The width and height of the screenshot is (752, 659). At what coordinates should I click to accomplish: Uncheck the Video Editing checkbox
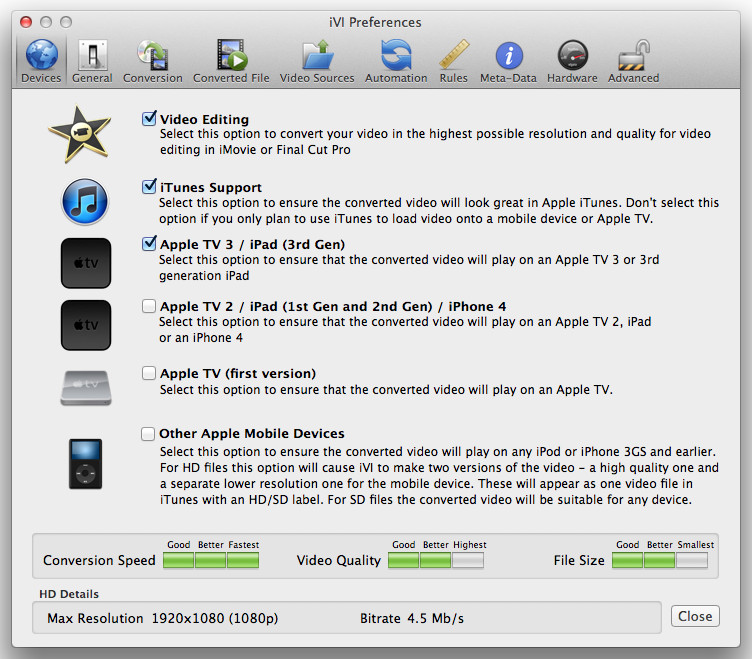click(x=149, y=118)
